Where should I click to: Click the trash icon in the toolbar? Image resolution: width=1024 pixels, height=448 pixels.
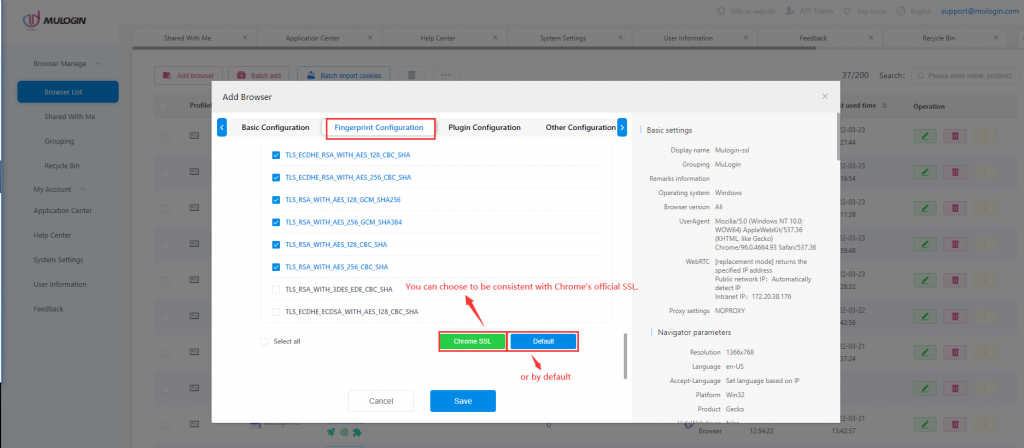(411, 75)
